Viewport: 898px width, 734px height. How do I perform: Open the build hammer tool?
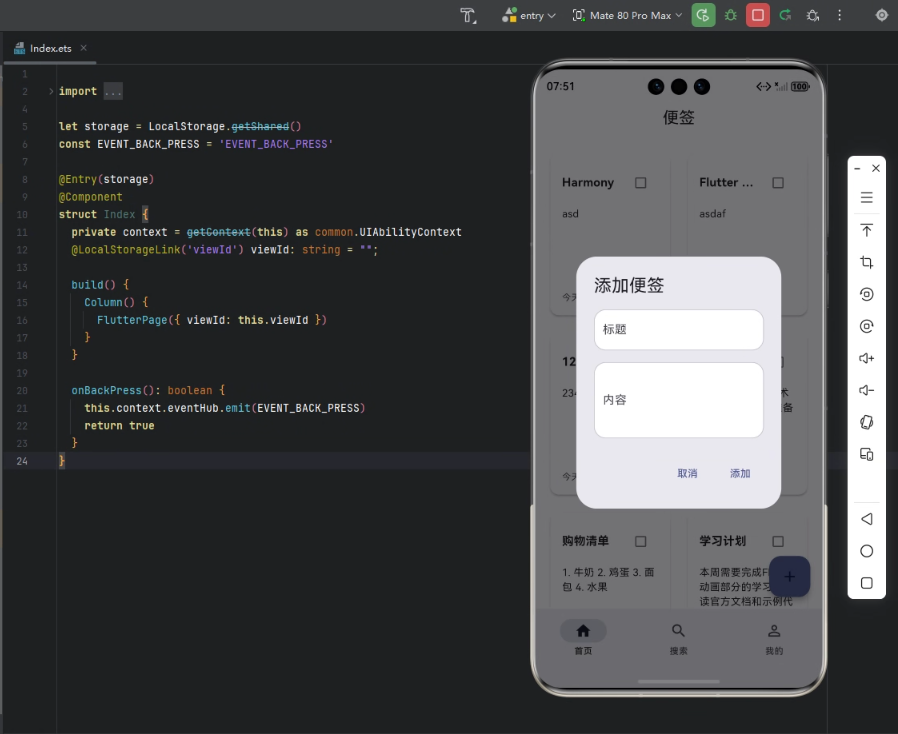click(468, 15)
